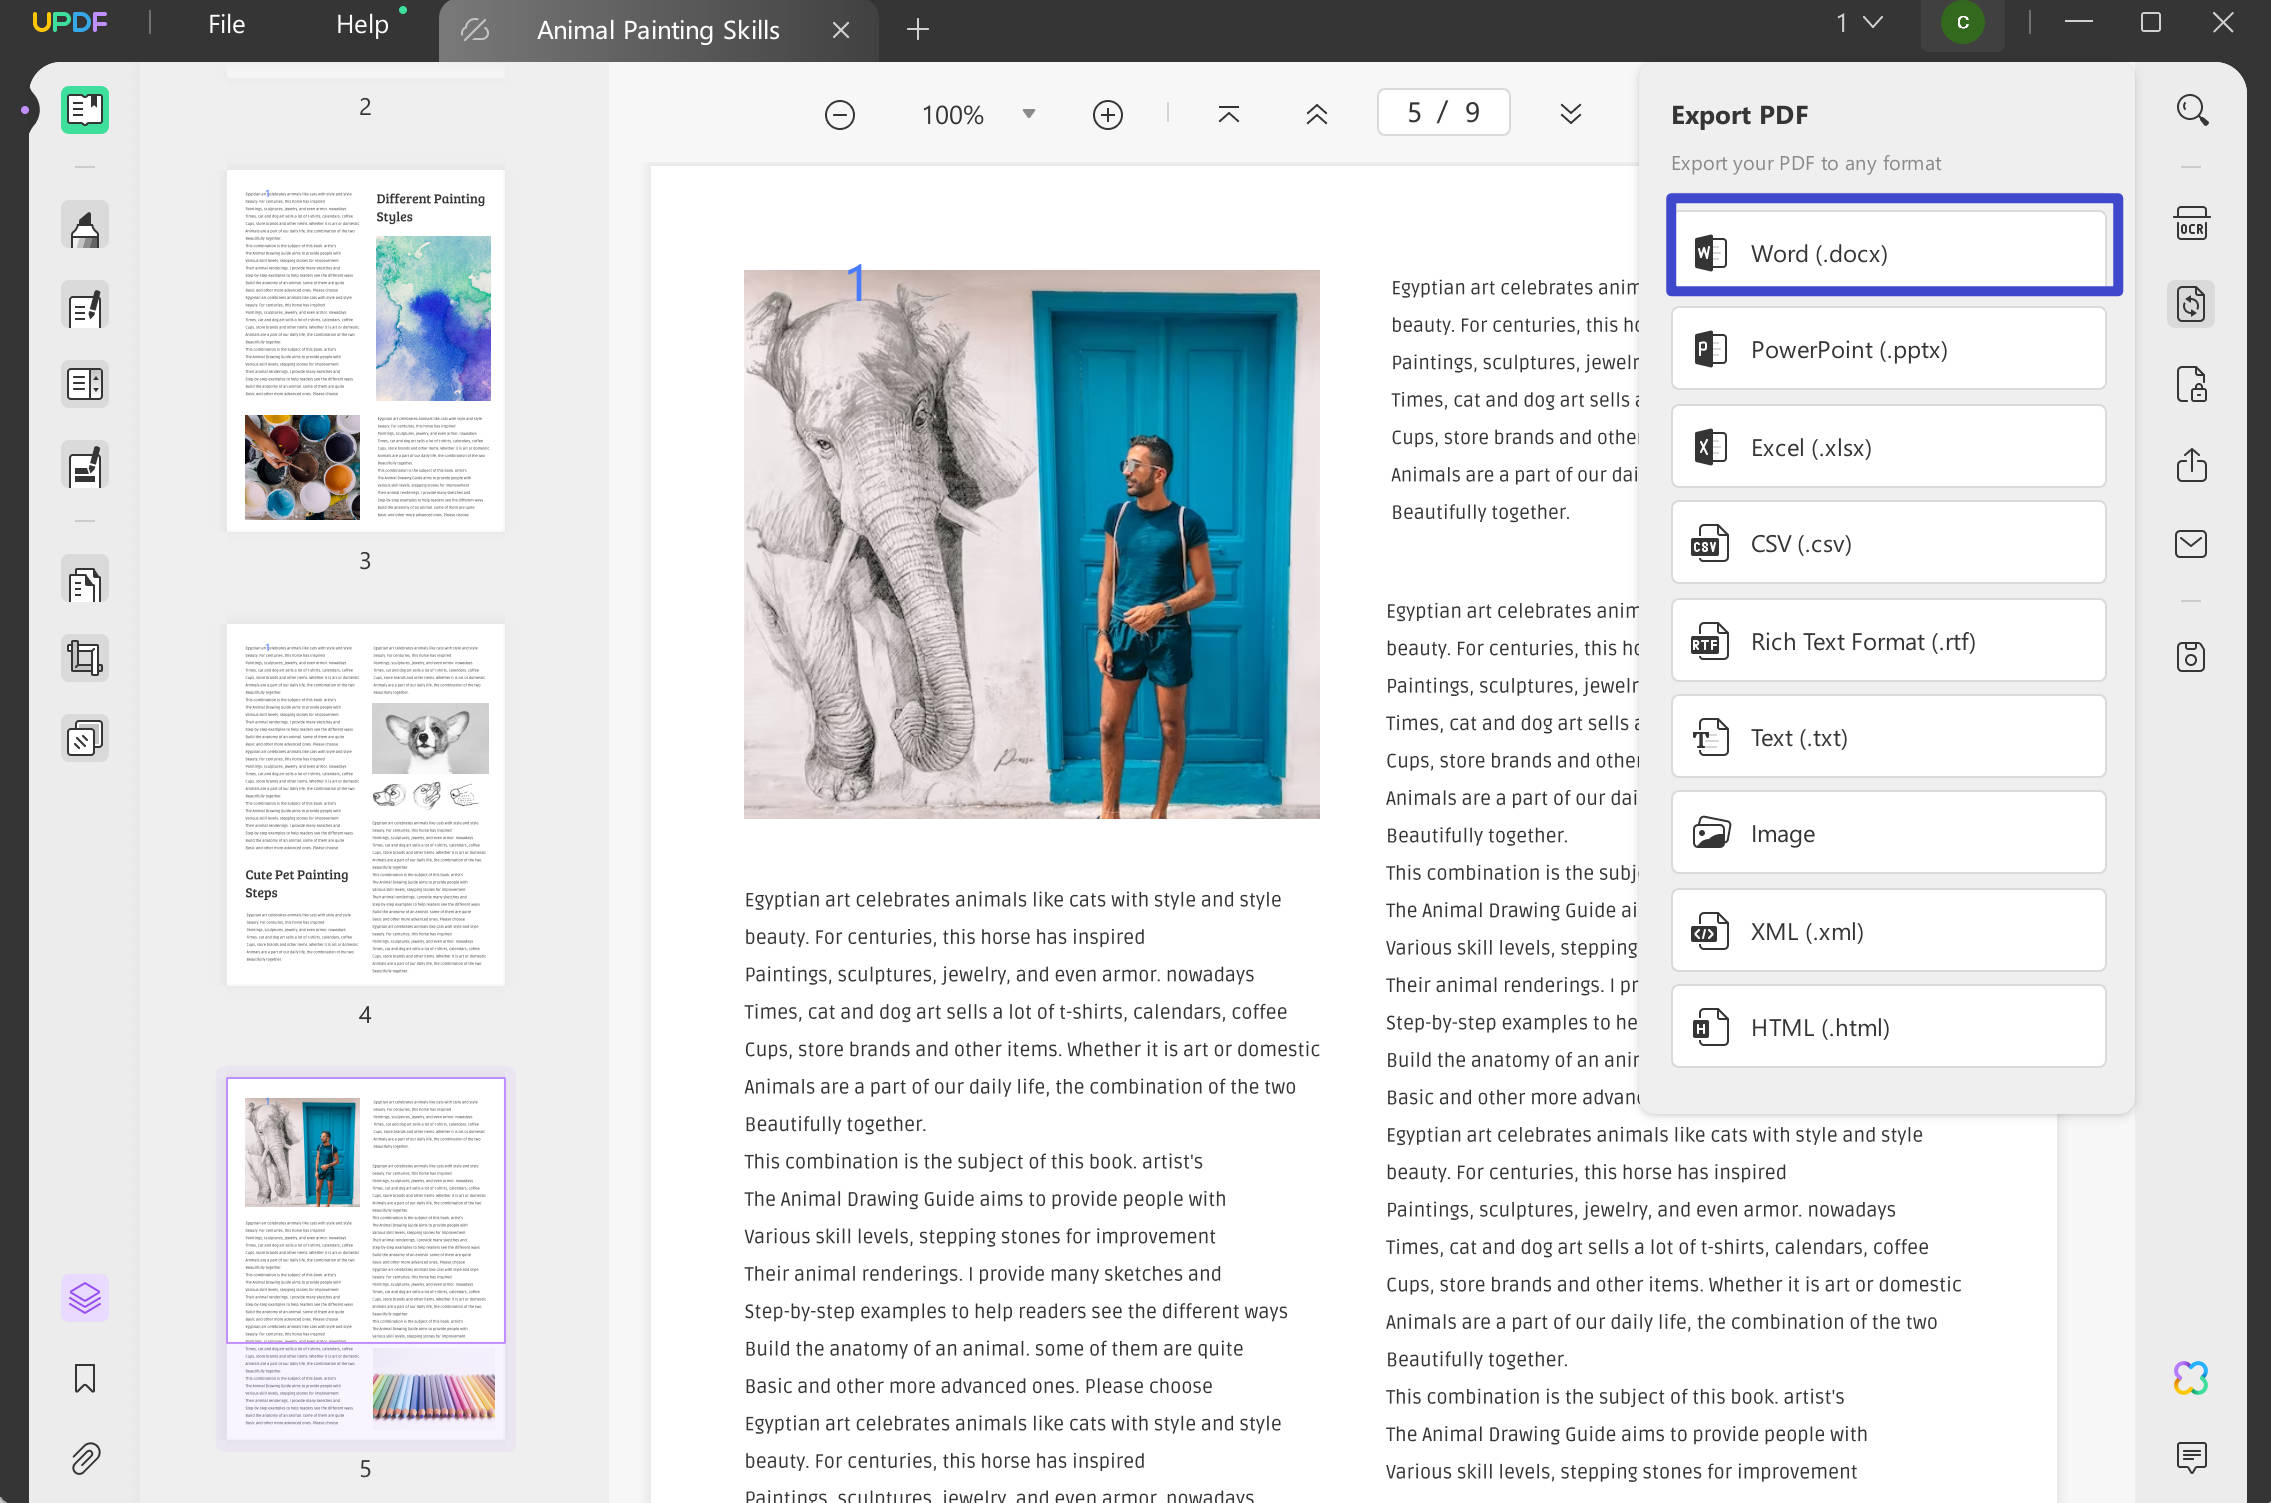The image size is (2271, 1503).
Task: Open the Bookmarks panel
Action: click(x=84, y=1378)
